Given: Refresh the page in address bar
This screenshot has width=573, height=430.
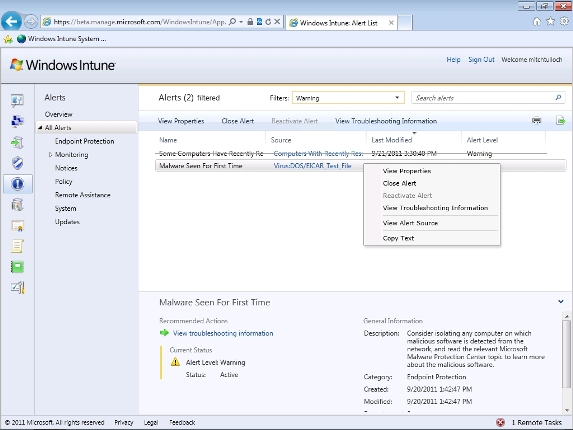Looking at the screenshot, I should click(x=268, y=22).
